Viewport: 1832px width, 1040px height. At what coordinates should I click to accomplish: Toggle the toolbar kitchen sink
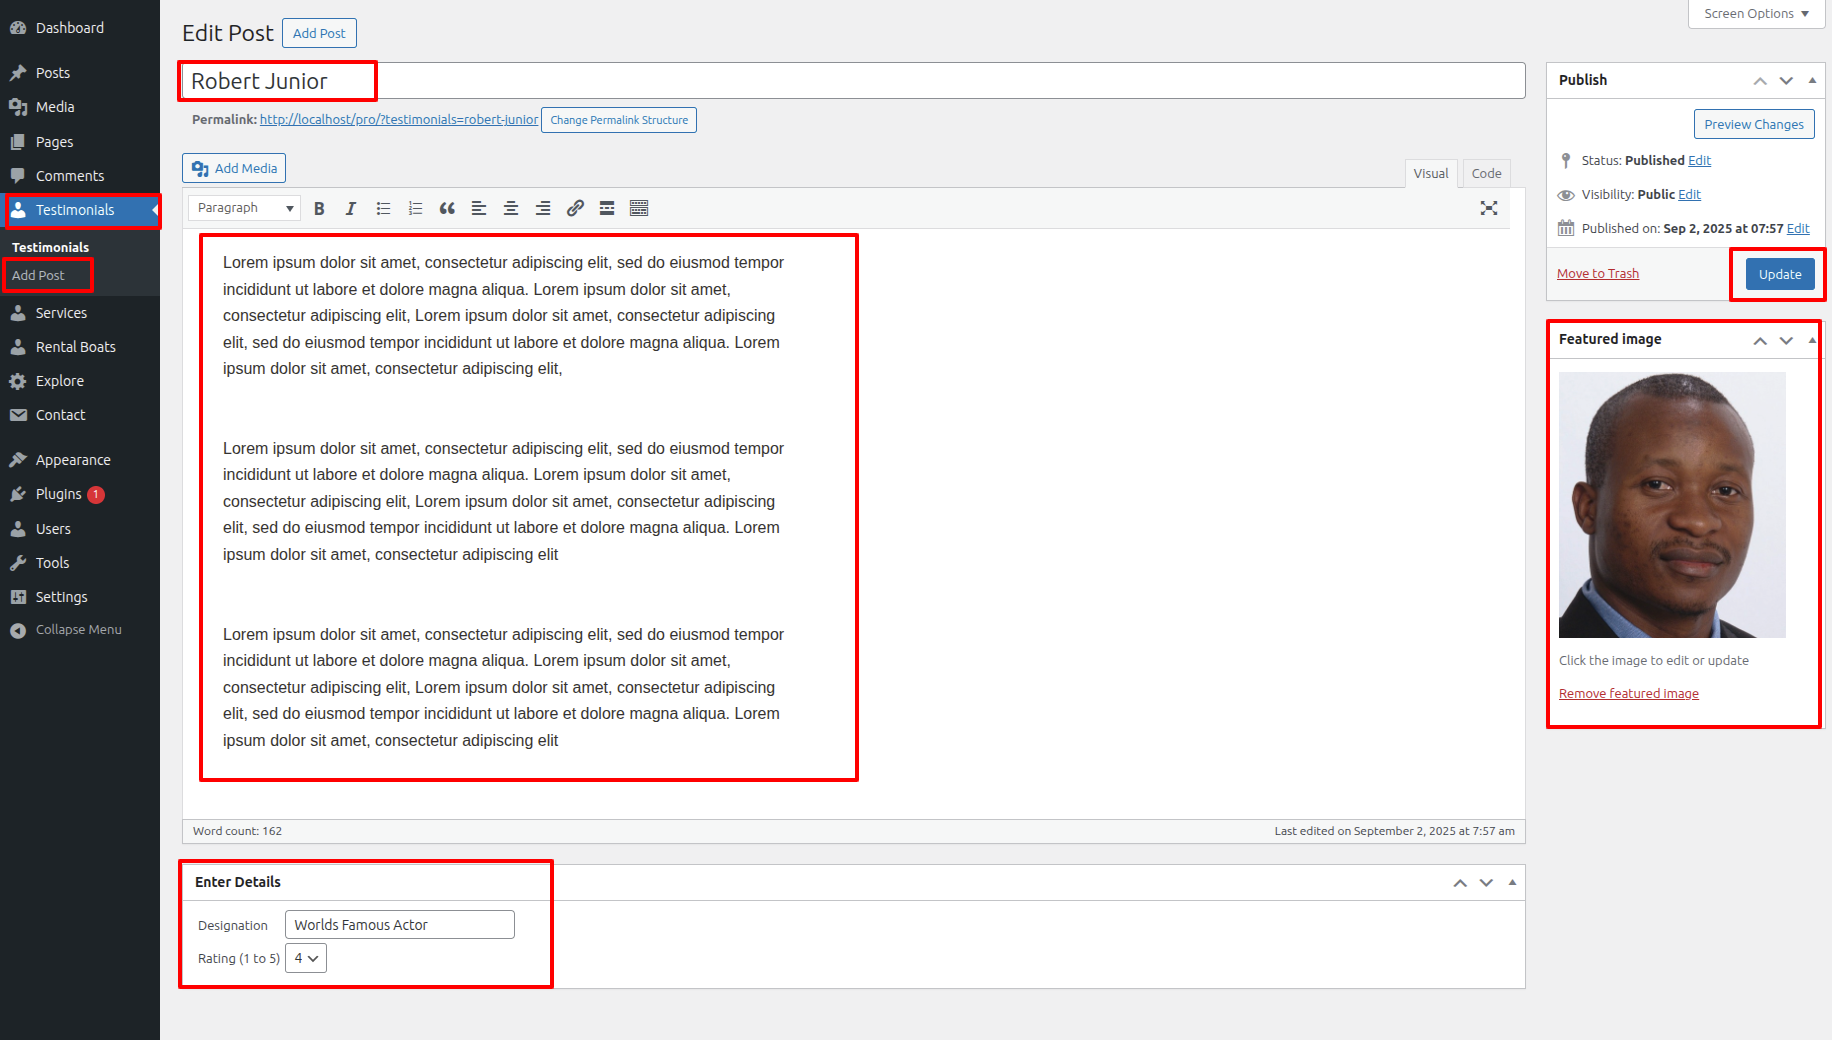click(x=639, y=208)
